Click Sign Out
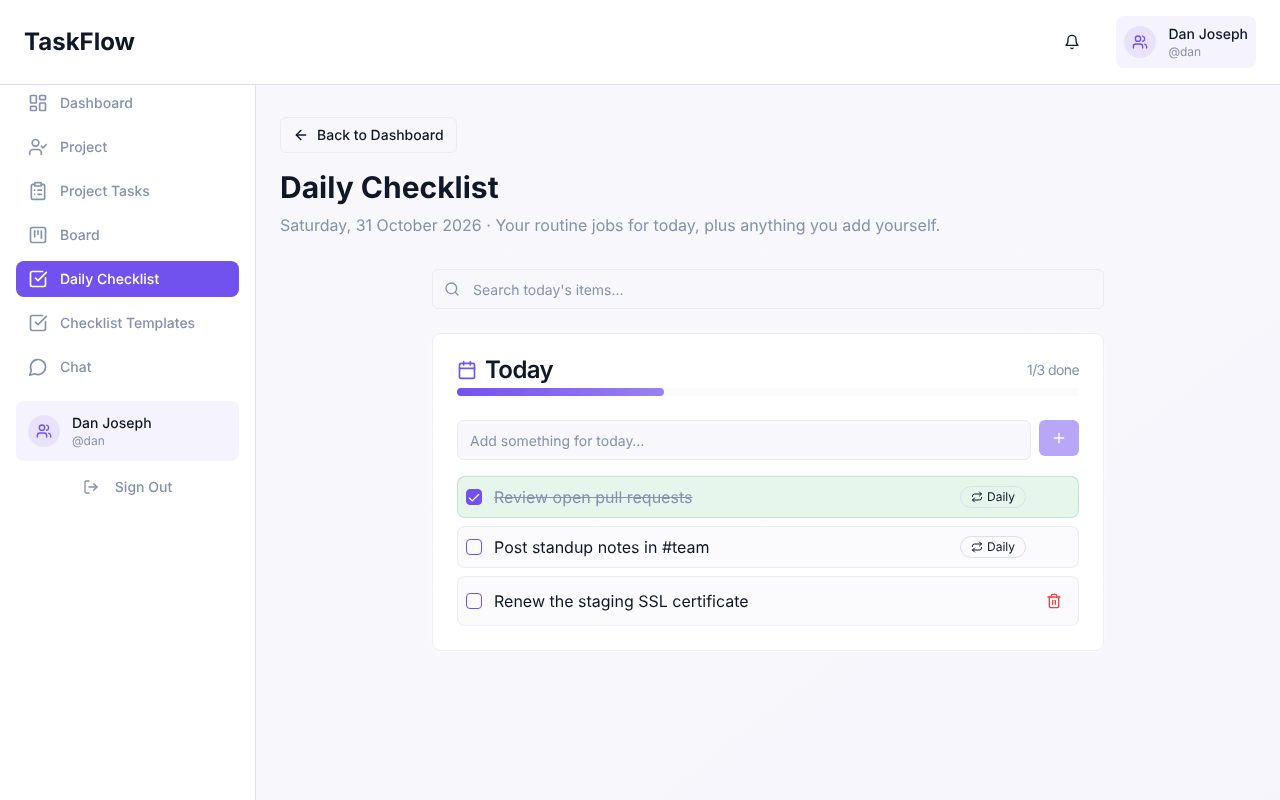Viewport: 1280px width, 800px height. pos(127,487)
